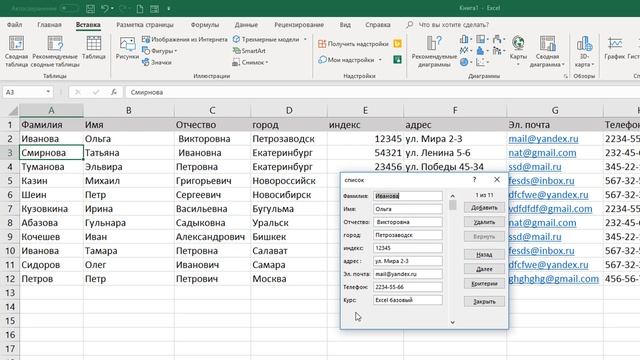This screenshot has width=640, height=360.
Task: Switch to the Разметка страницы tab
Action: click(x=144, y=24)
